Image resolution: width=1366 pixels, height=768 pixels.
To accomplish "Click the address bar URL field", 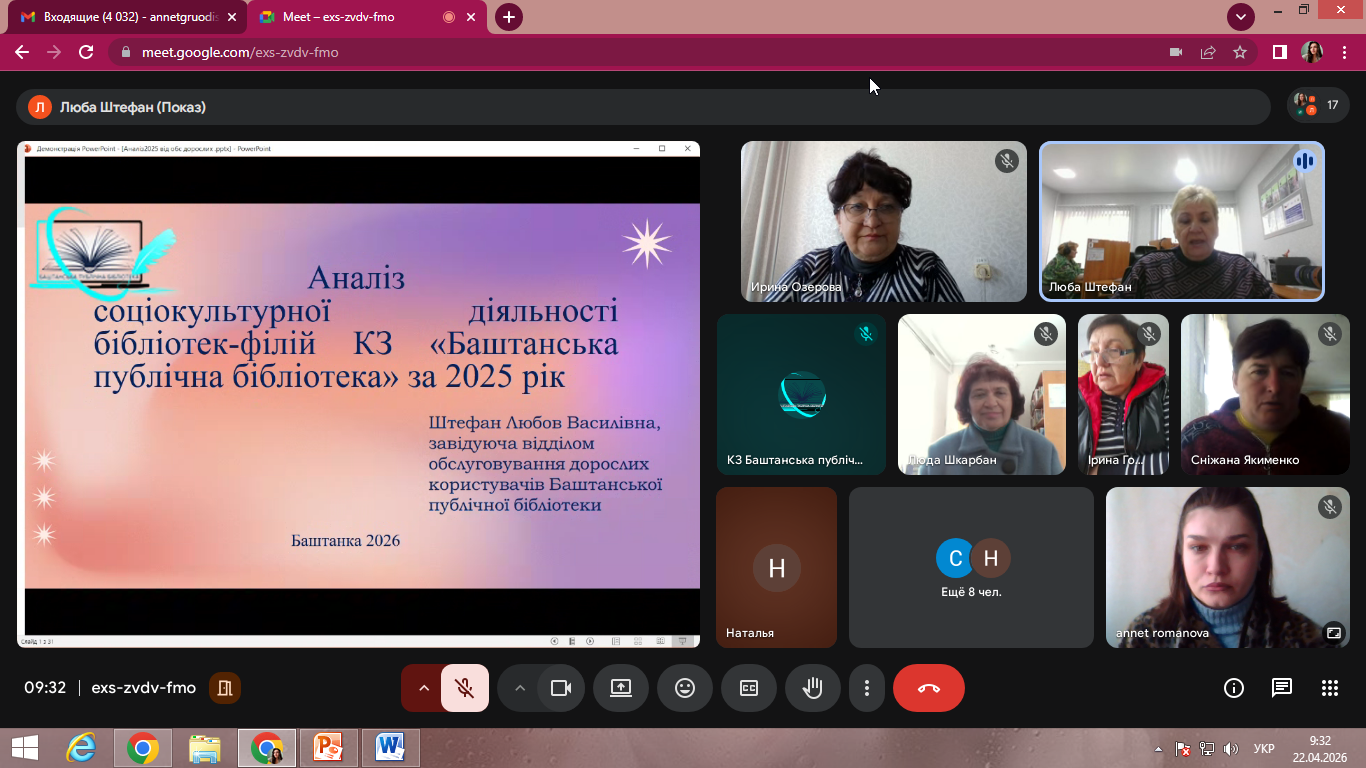I will (640, 52).
